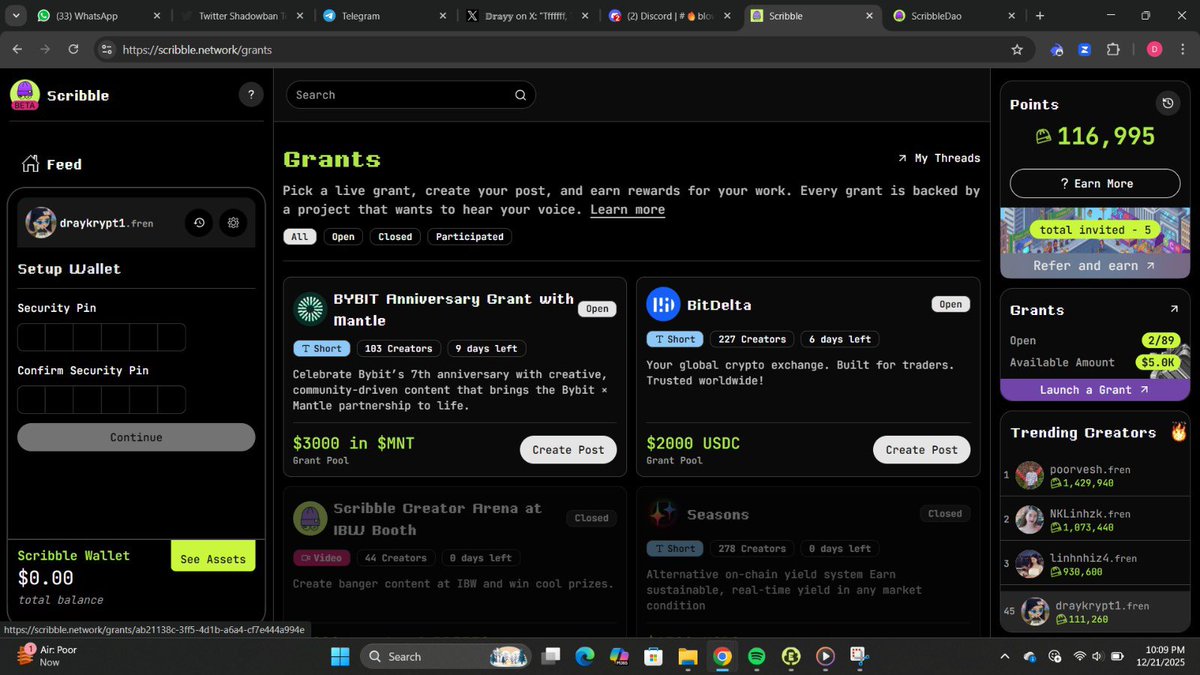Open draykrypt1.fren rank 45 row
The height and width of the screenshot is (675, 1200).
click(x=1095, y=612)
